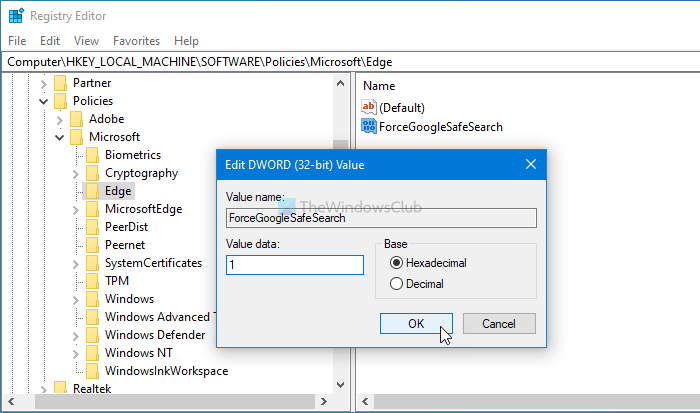Select the (Default) value name
This screenshot has width=700, height=413.
(402, 108)
